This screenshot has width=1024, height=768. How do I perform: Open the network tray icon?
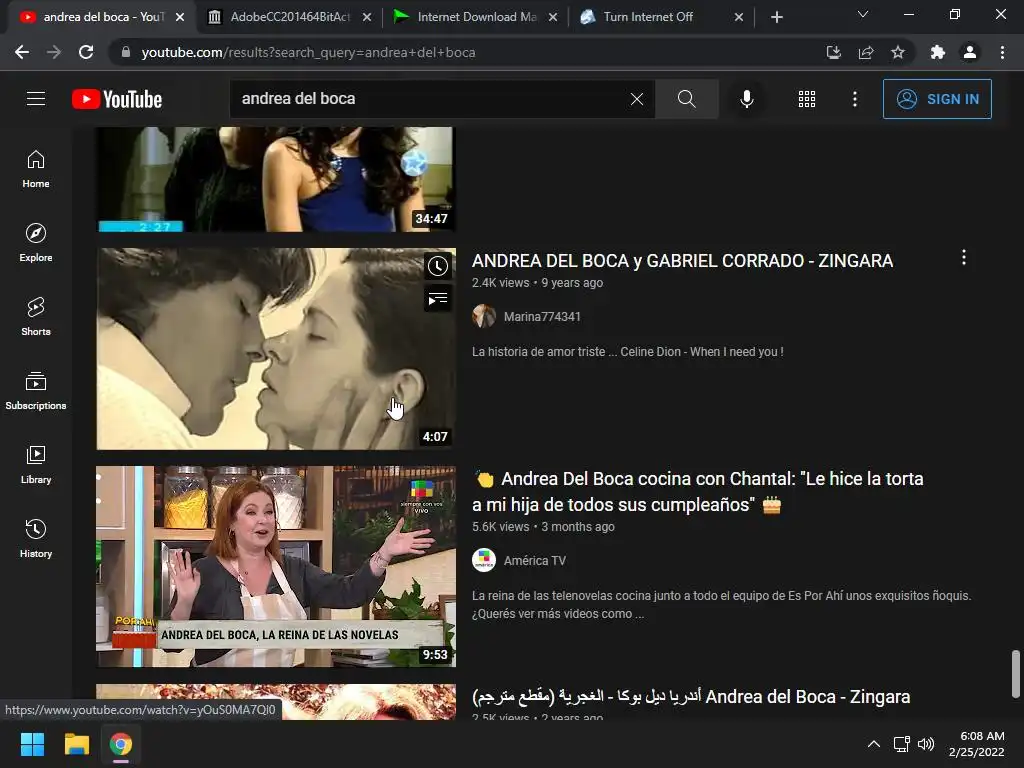[902, 744]
